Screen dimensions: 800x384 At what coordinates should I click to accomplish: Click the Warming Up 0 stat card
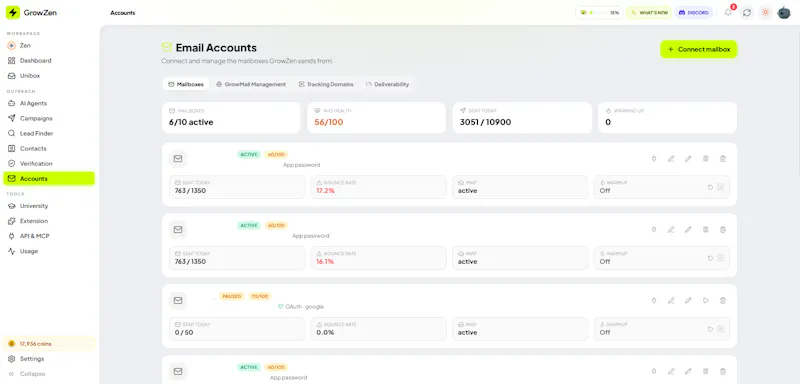[667, 118]
